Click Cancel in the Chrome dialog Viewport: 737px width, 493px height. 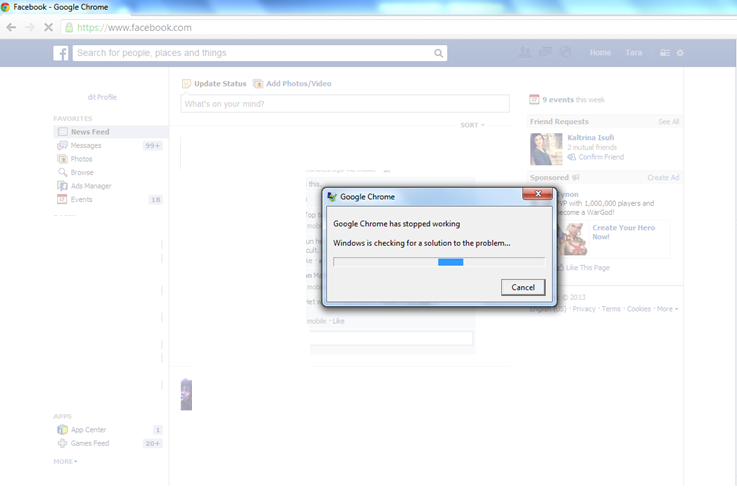point(523,287)
